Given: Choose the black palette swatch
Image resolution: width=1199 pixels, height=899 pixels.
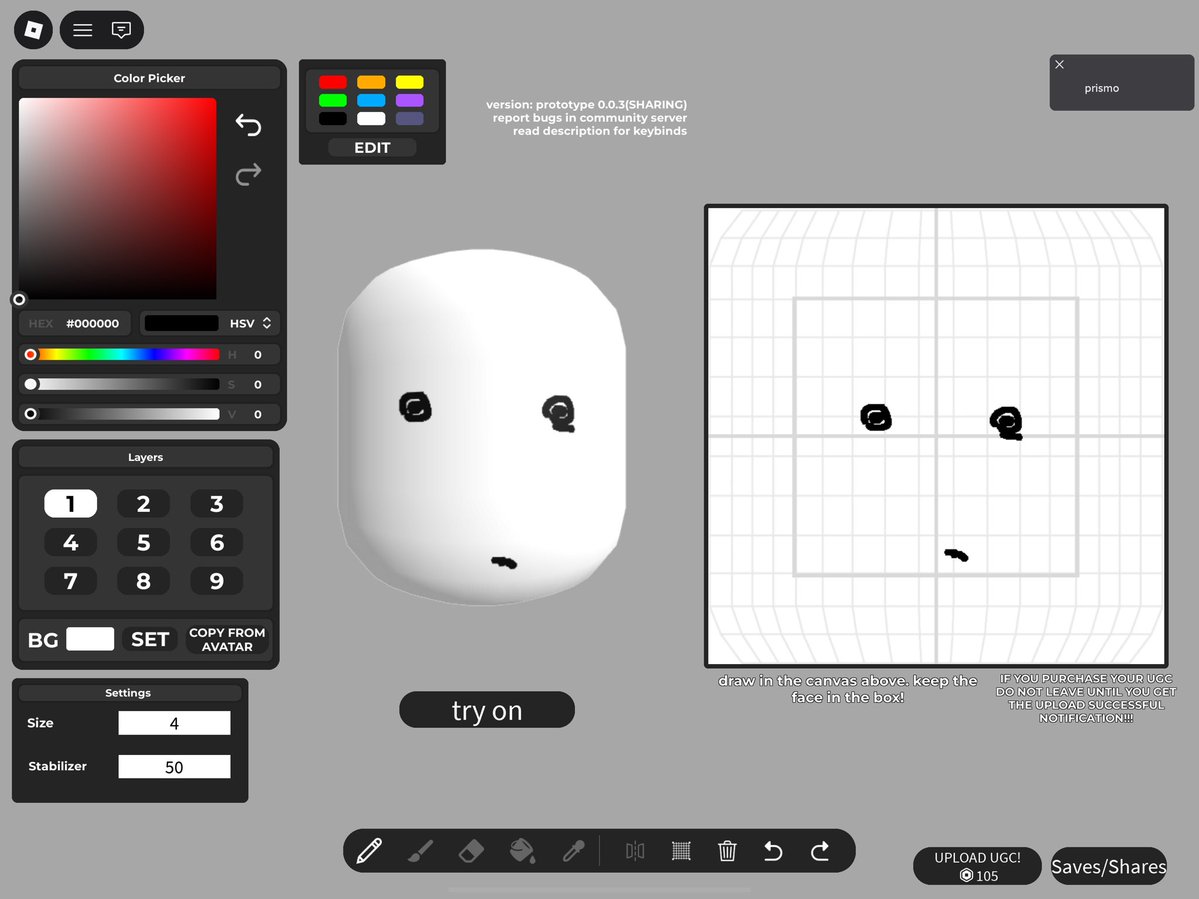Looking at the screenshot, I should pyautogui.click(x=333, y=118).
